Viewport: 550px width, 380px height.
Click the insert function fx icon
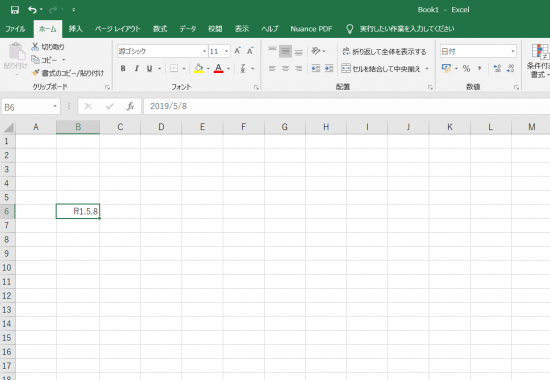[x=130, y=106]
